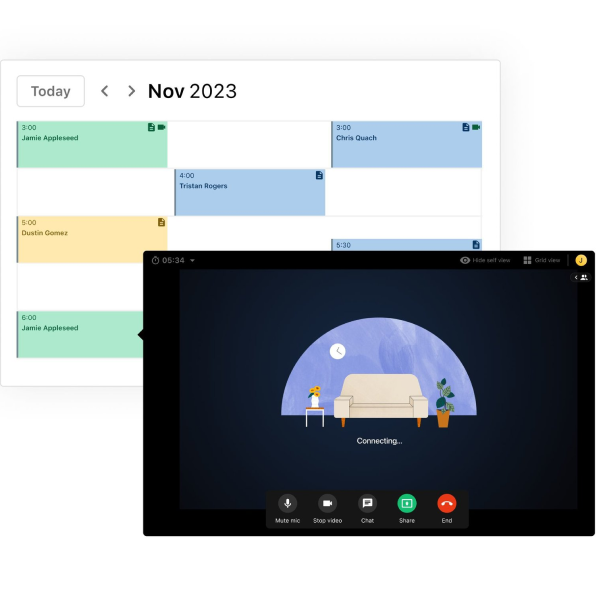Share your screen with green Share button
Viewport: 596px width, 596px height.
coord(407,504)
